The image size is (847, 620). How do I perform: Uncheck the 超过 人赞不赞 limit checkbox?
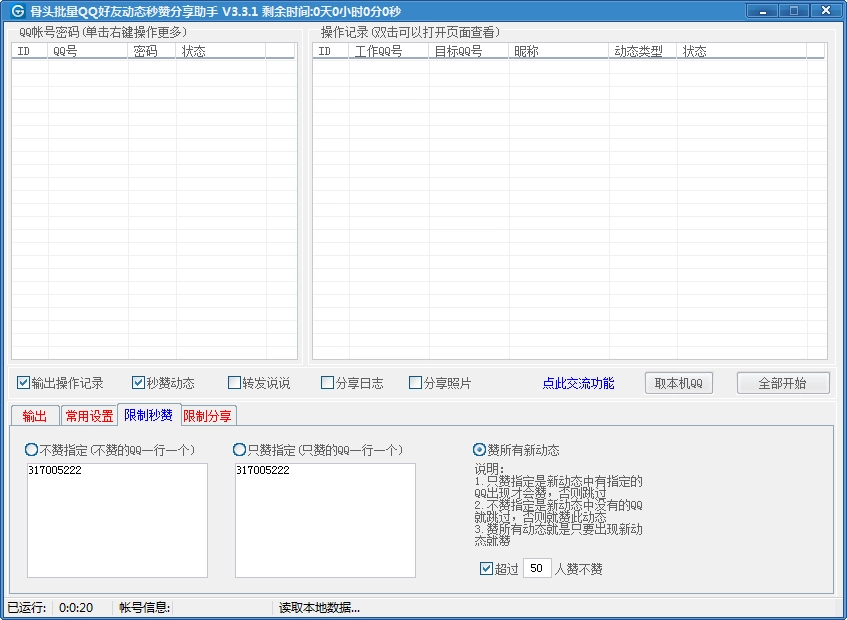click(487, 568)
